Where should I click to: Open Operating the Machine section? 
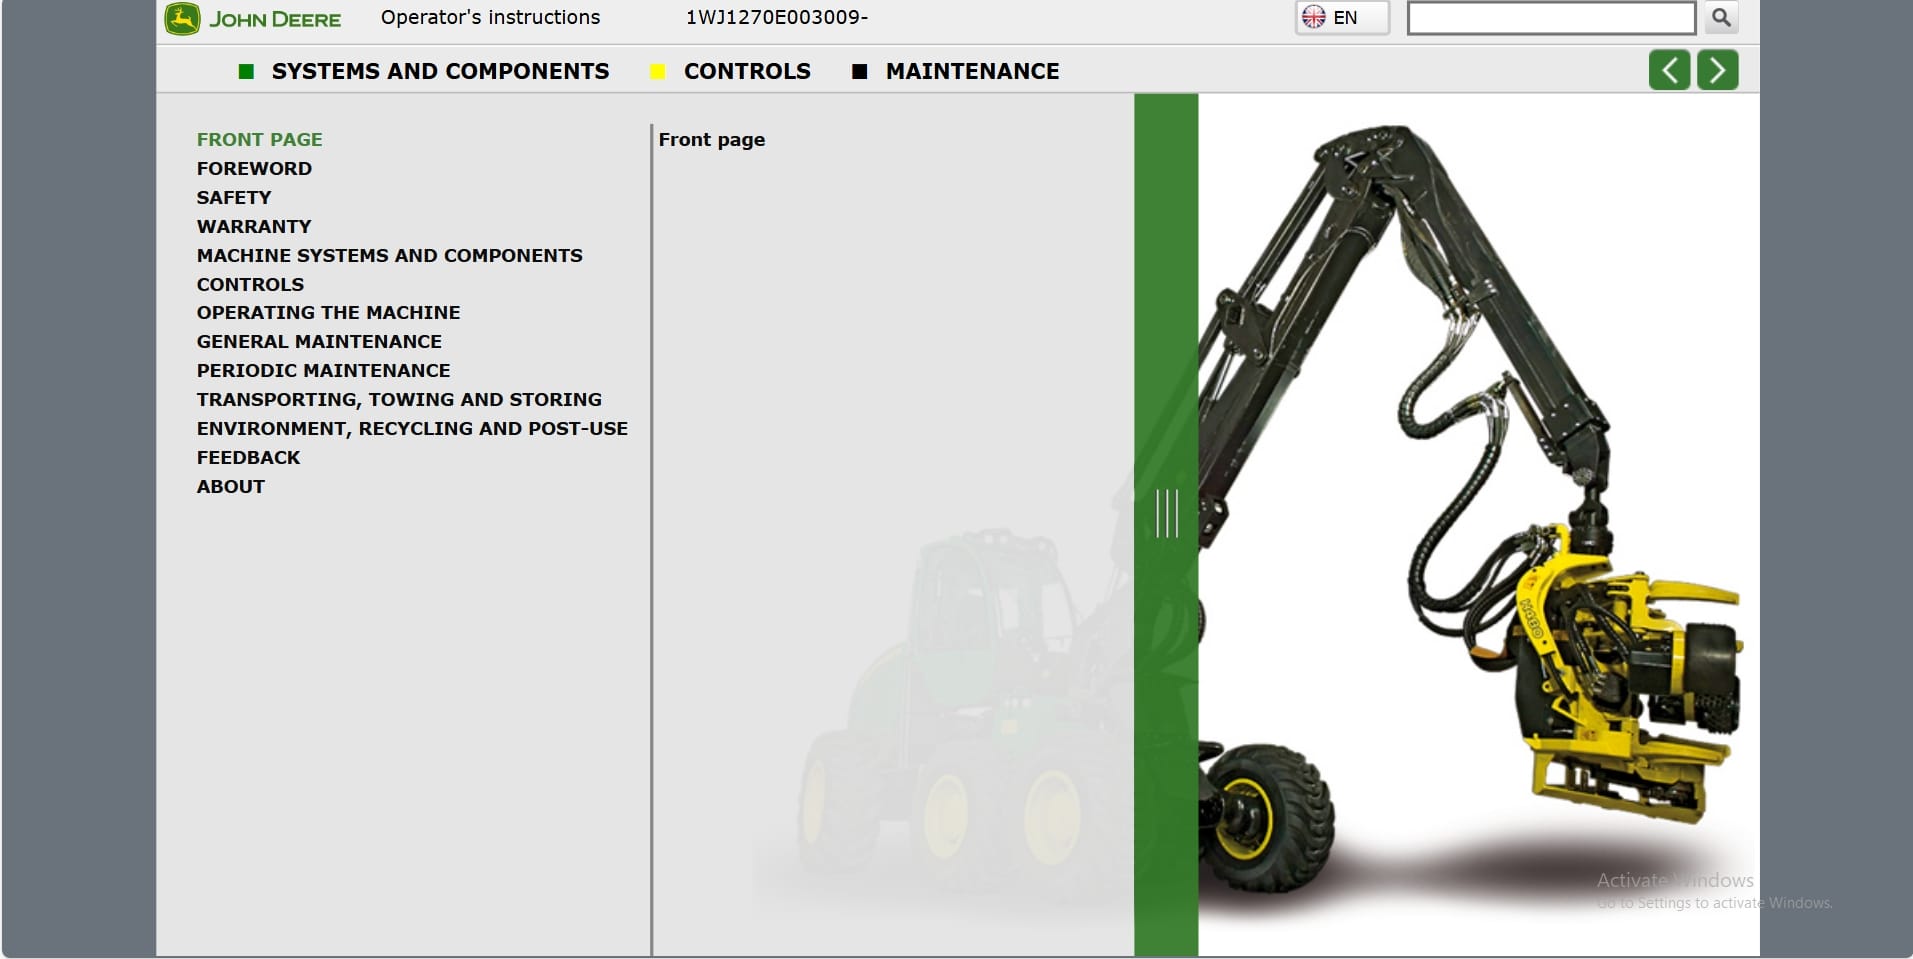coord(329,313)
